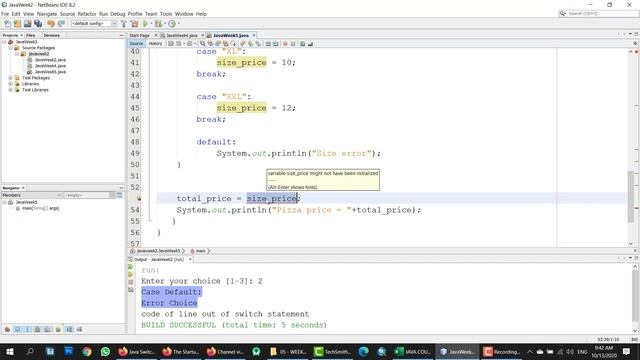Open the Tools menu

[x=166, y=14]
